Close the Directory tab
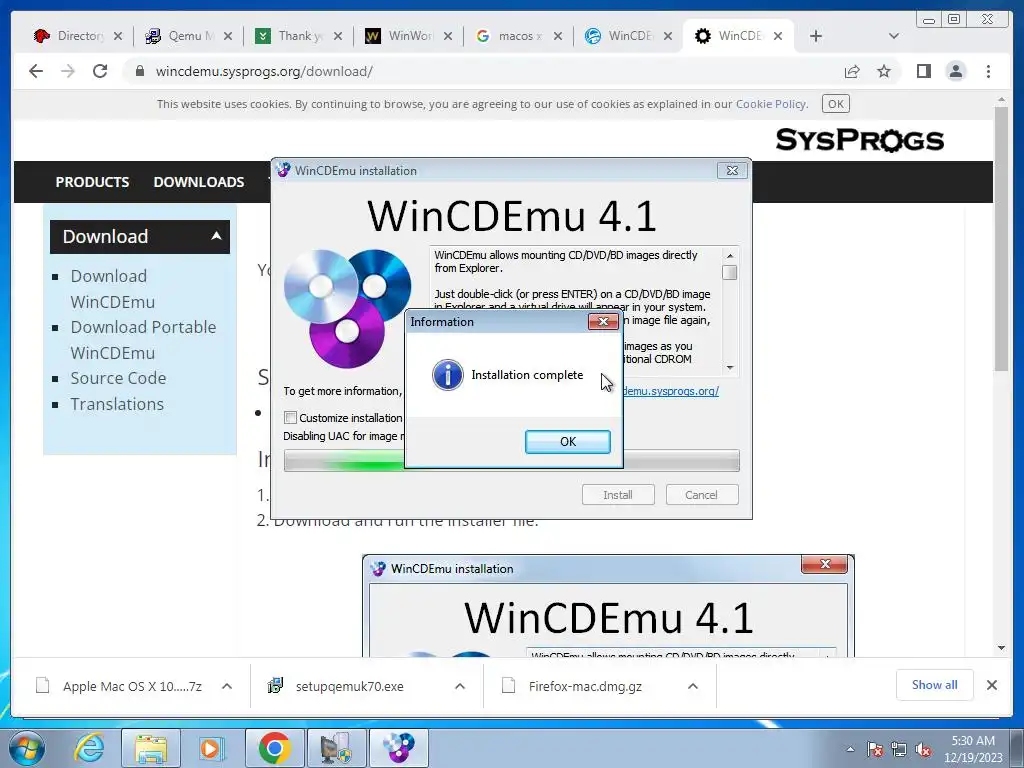The image size is (1024, 768). pos(118,36)
